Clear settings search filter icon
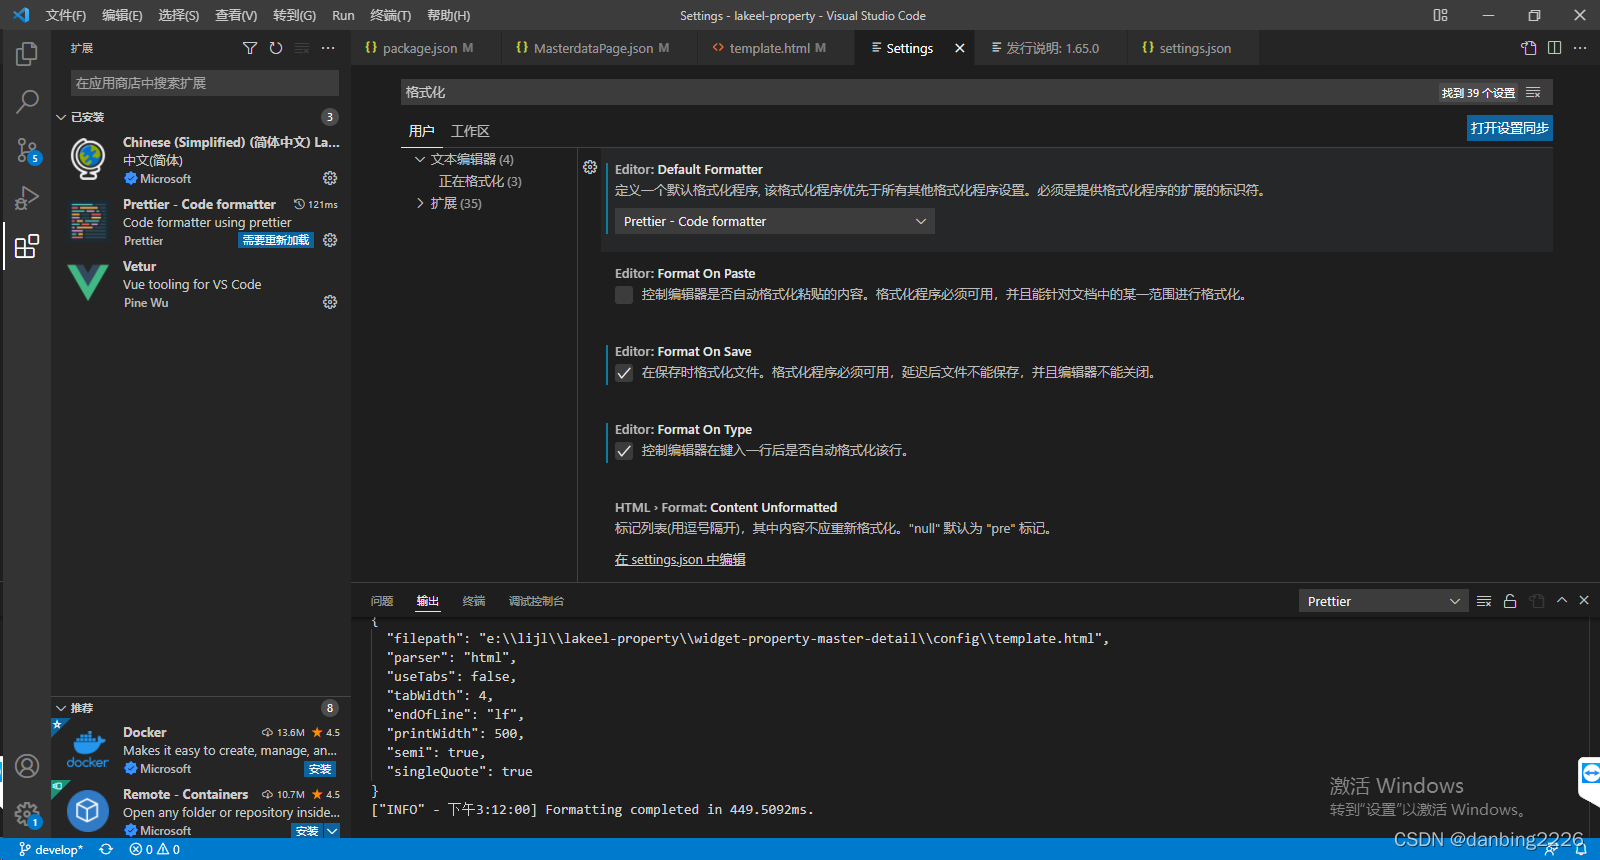Image resolution: width=1600 pixels, height=860 pixels. (1533, 92)
